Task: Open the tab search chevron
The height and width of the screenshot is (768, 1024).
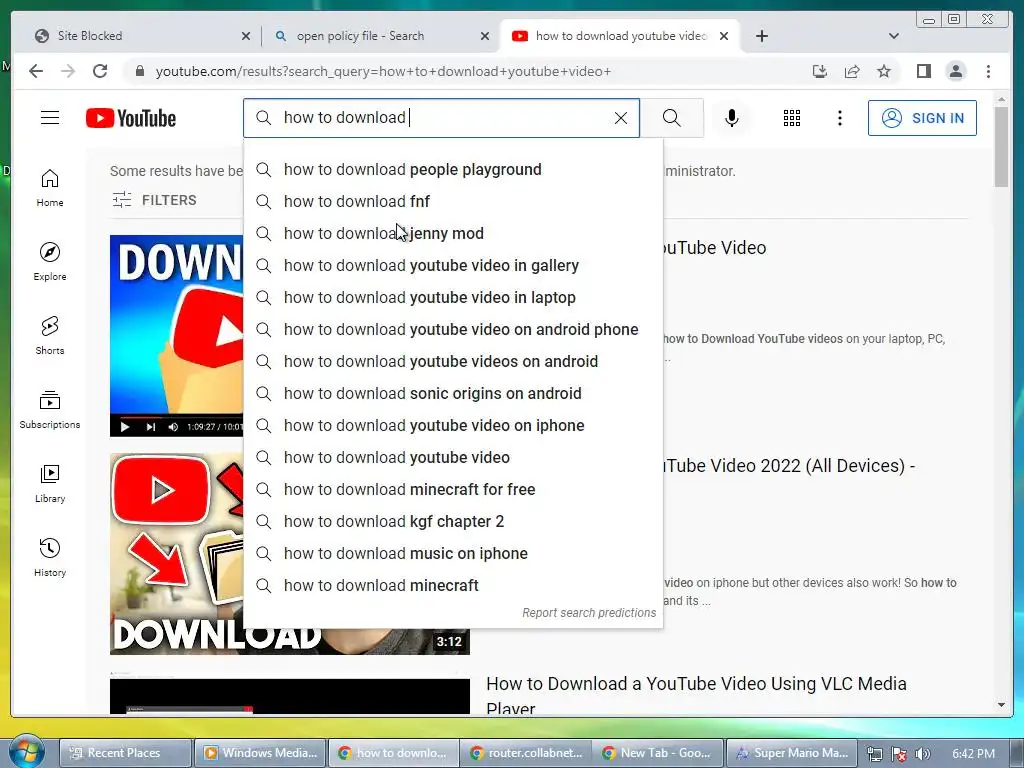Action: pyautogui.click(x=893, y=36)
